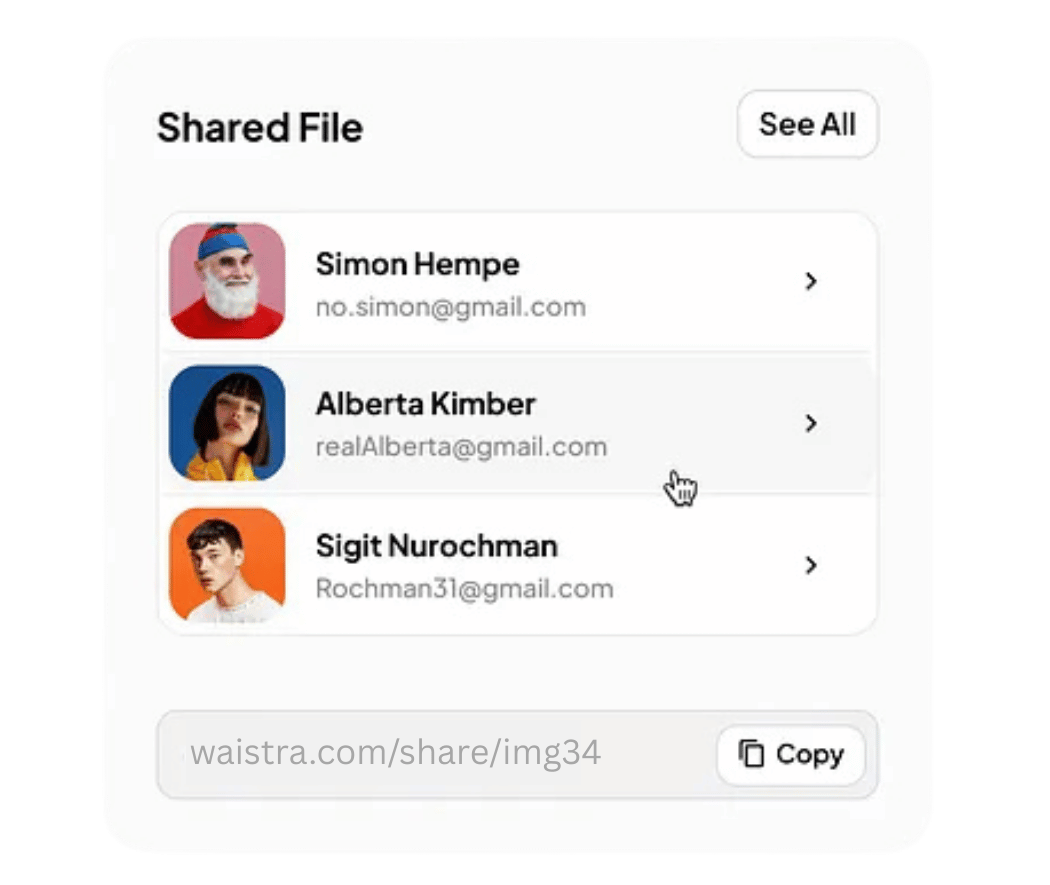The image size is (1050, 885).
Task: Open Simon Hempe's avatar photo
Action: tap(228, 281)
